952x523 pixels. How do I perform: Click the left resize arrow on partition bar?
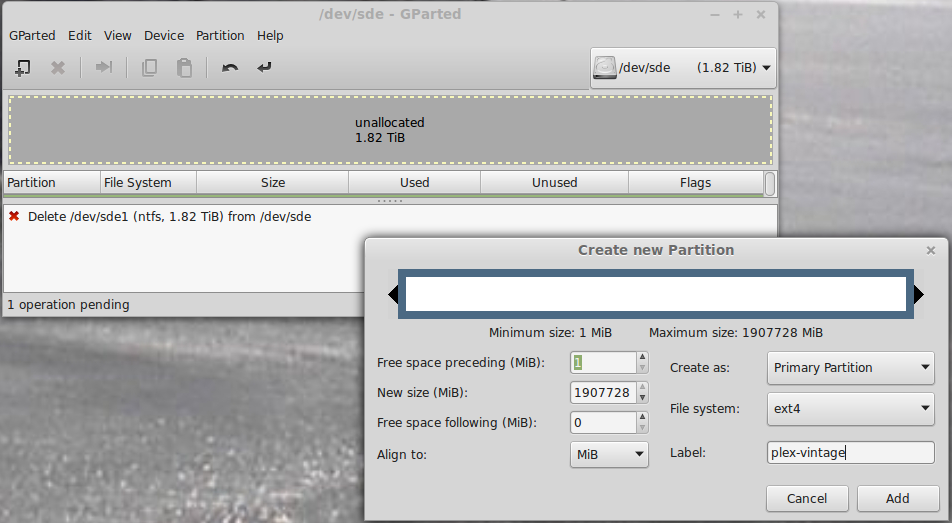(x=393, y=295)
